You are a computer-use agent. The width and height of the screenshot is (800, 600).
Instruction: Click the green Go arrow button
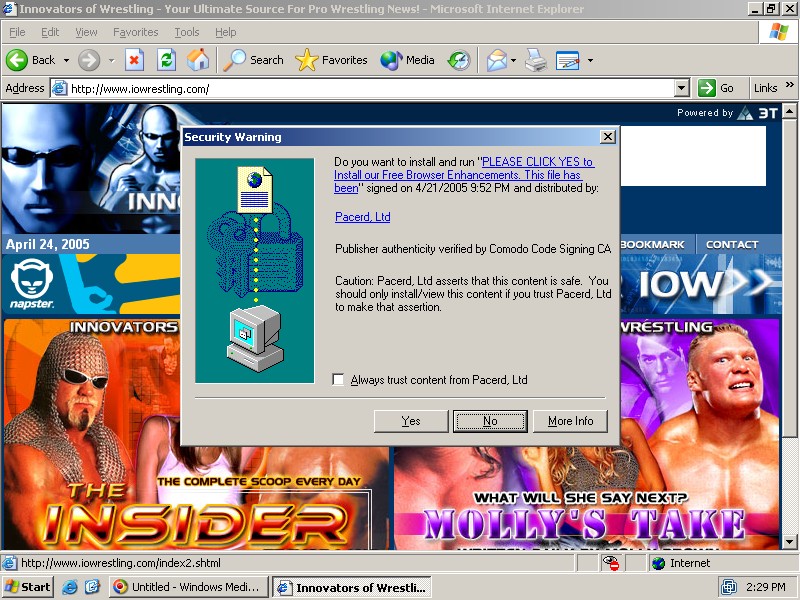707,88
